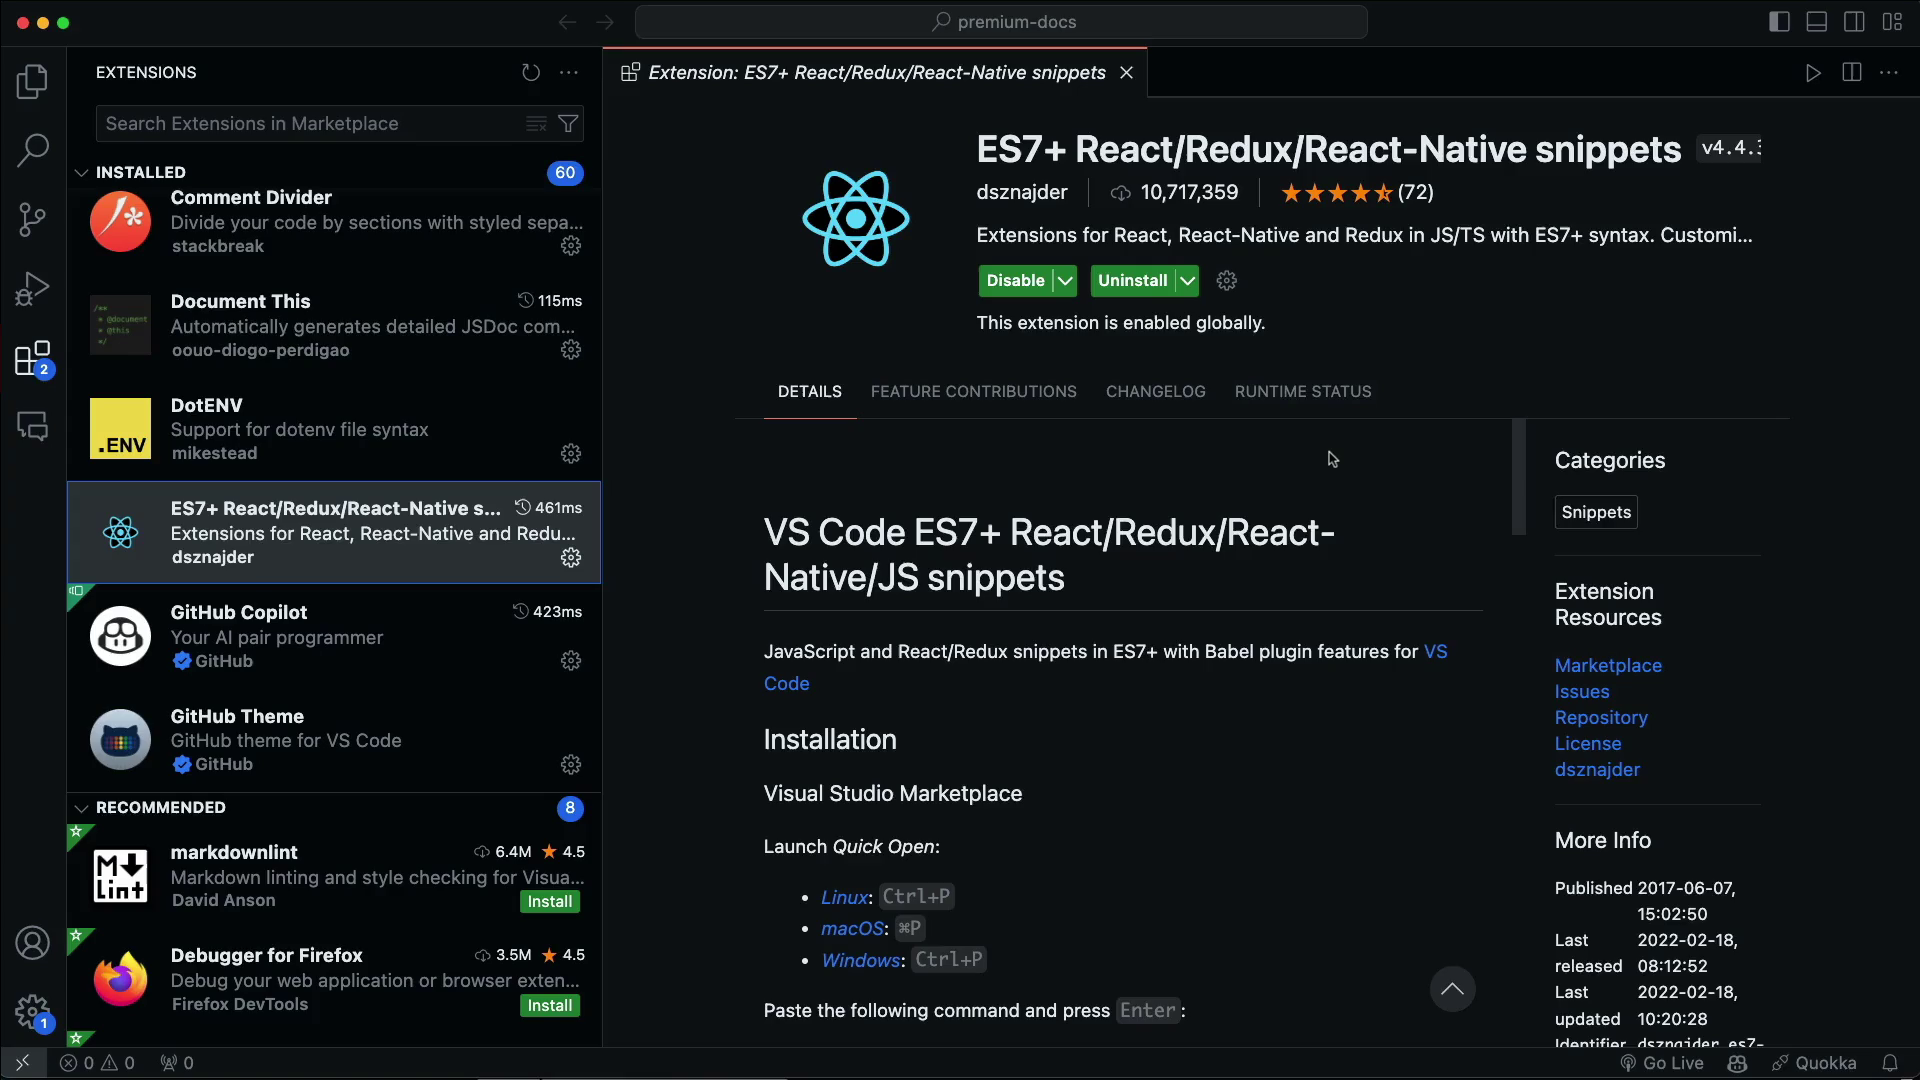
Task: Collapse the INSTALLED extensions section
Action: coord(82,172)
